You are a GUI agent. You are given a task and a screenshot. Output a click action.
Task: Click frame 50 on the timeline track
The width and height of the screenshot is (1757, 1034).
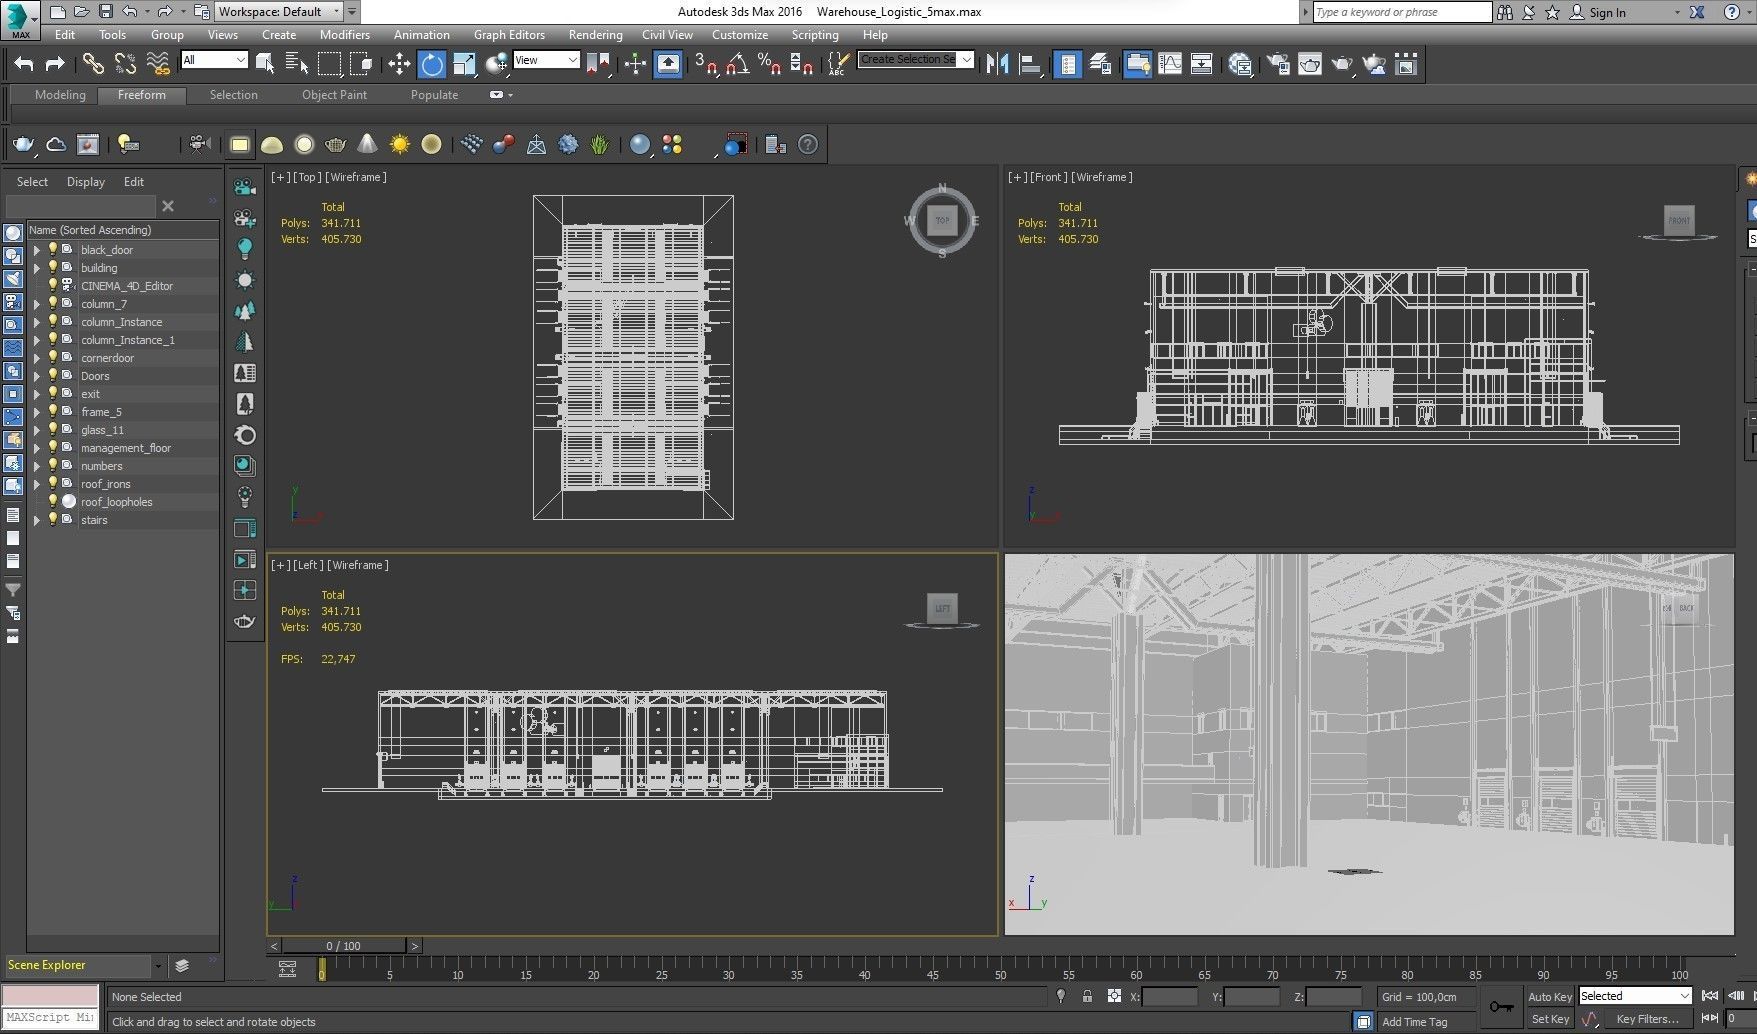(1001, 968)
